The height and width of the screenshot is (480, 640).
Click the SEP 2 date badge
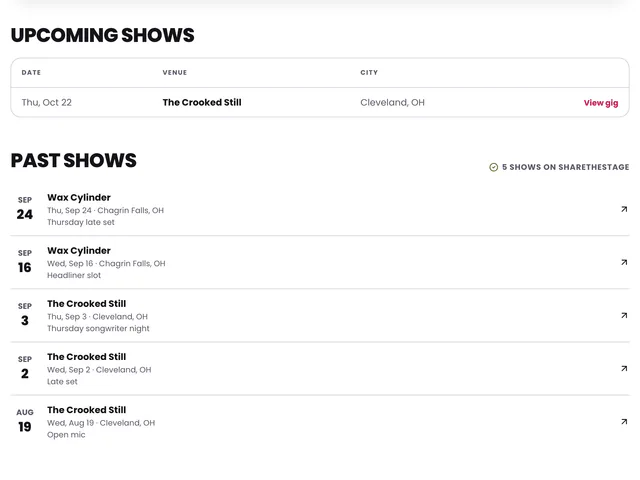click(x=24, y=368)
